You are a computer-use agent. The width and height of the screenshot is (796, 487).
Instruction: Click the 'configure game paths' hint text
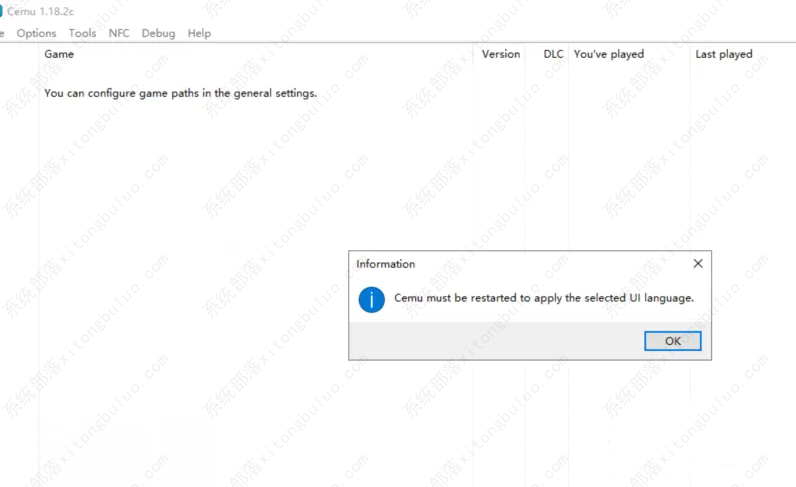pyautogui.click(x=180, y=93)
